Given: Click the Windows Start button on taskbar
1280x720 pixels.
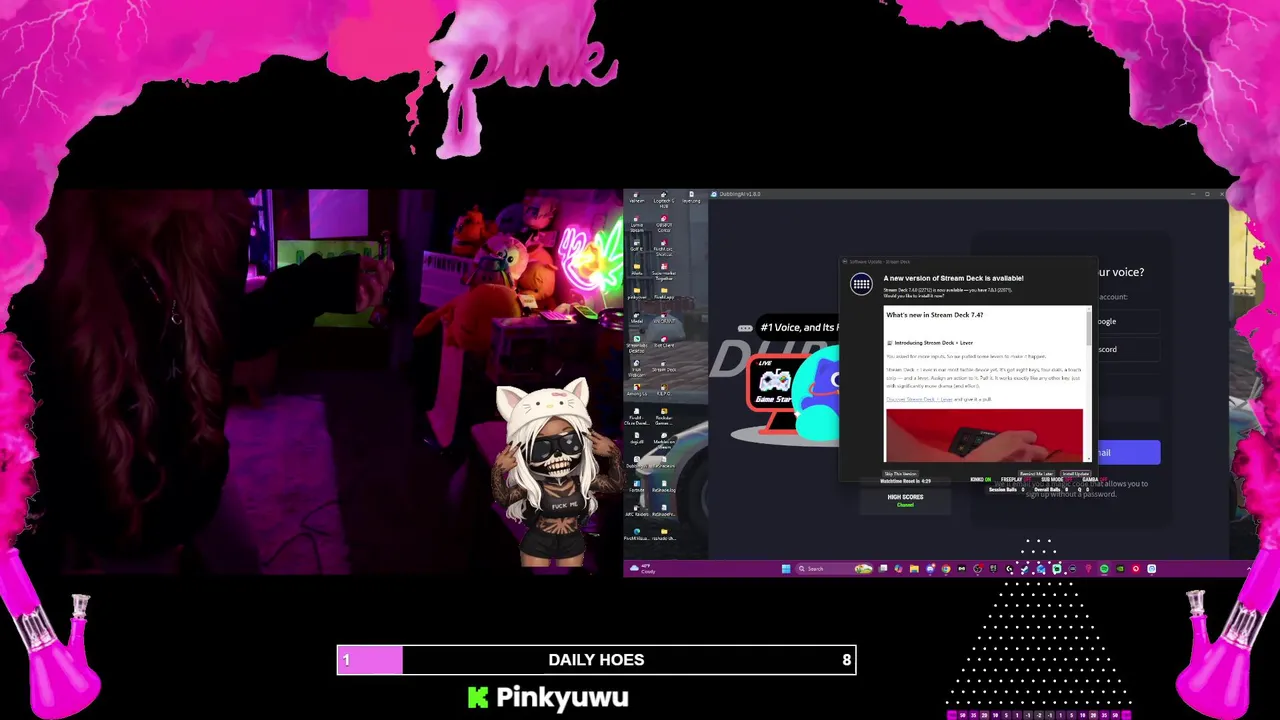Looking at the screenshot, I should tap(786, 569).
